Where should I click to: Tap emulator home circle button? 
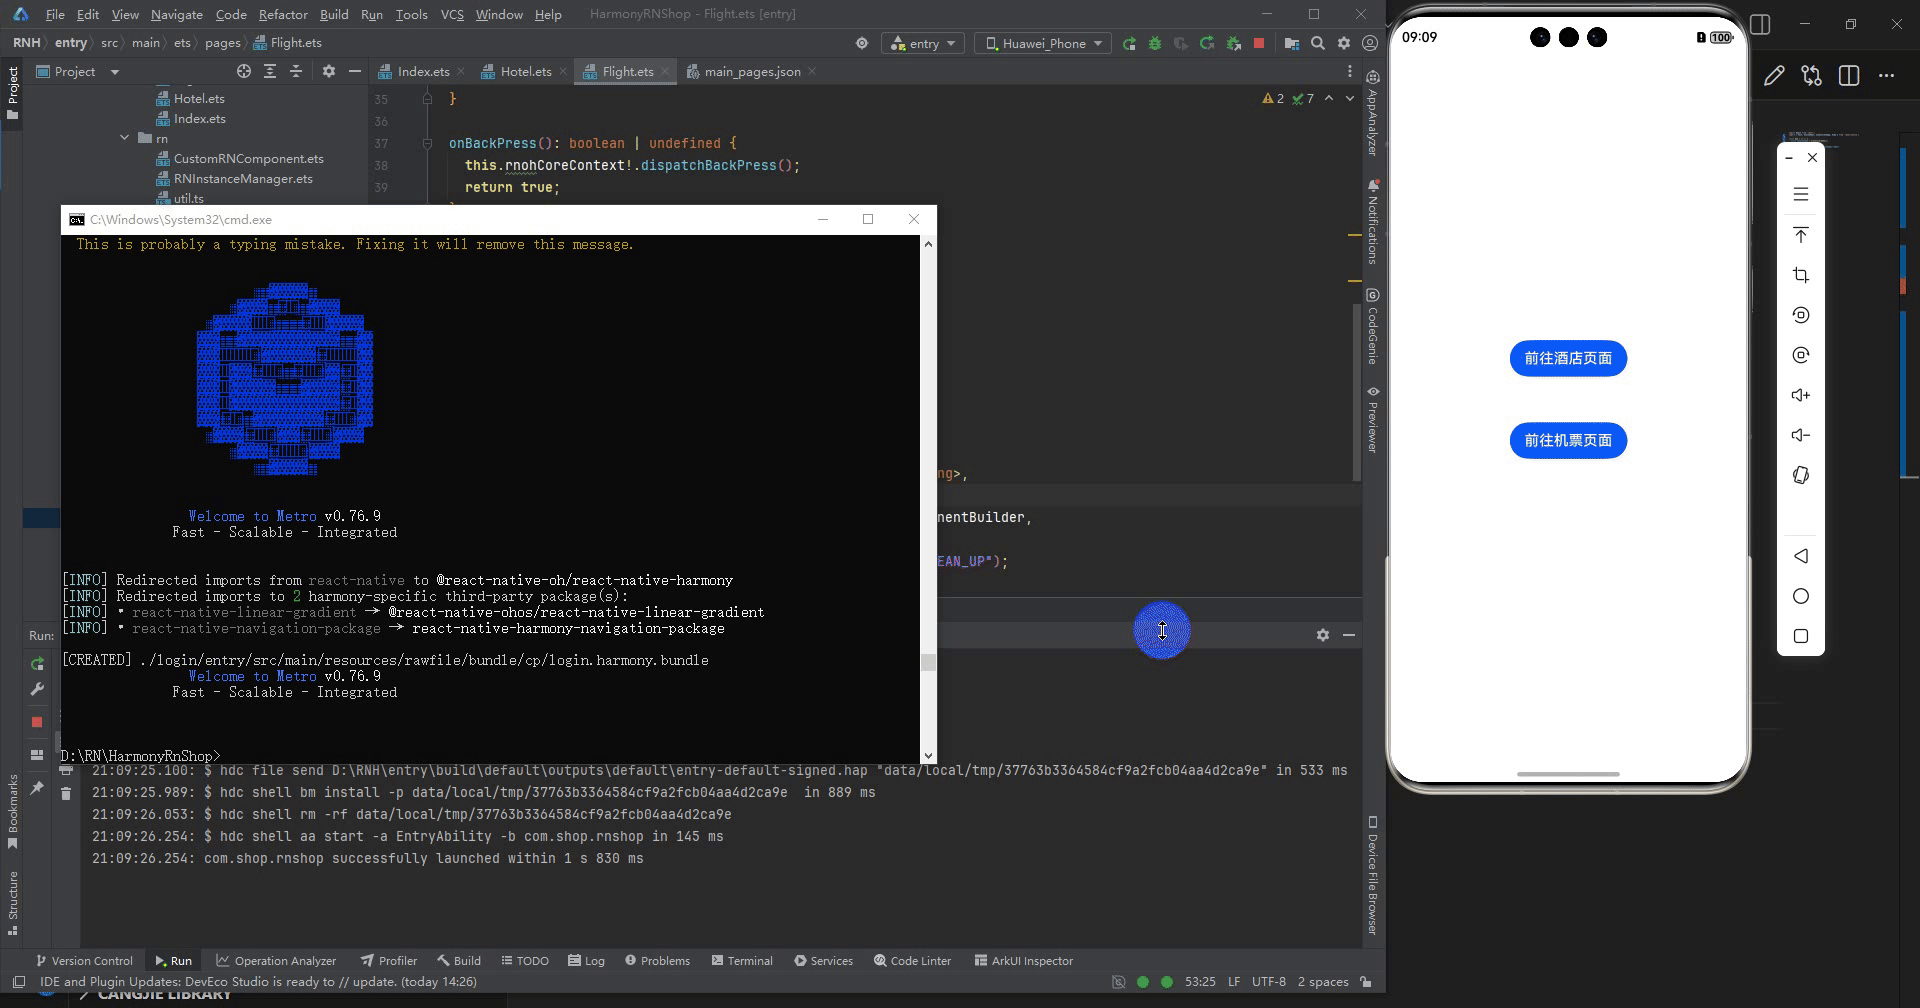[x=1801, y=596]
